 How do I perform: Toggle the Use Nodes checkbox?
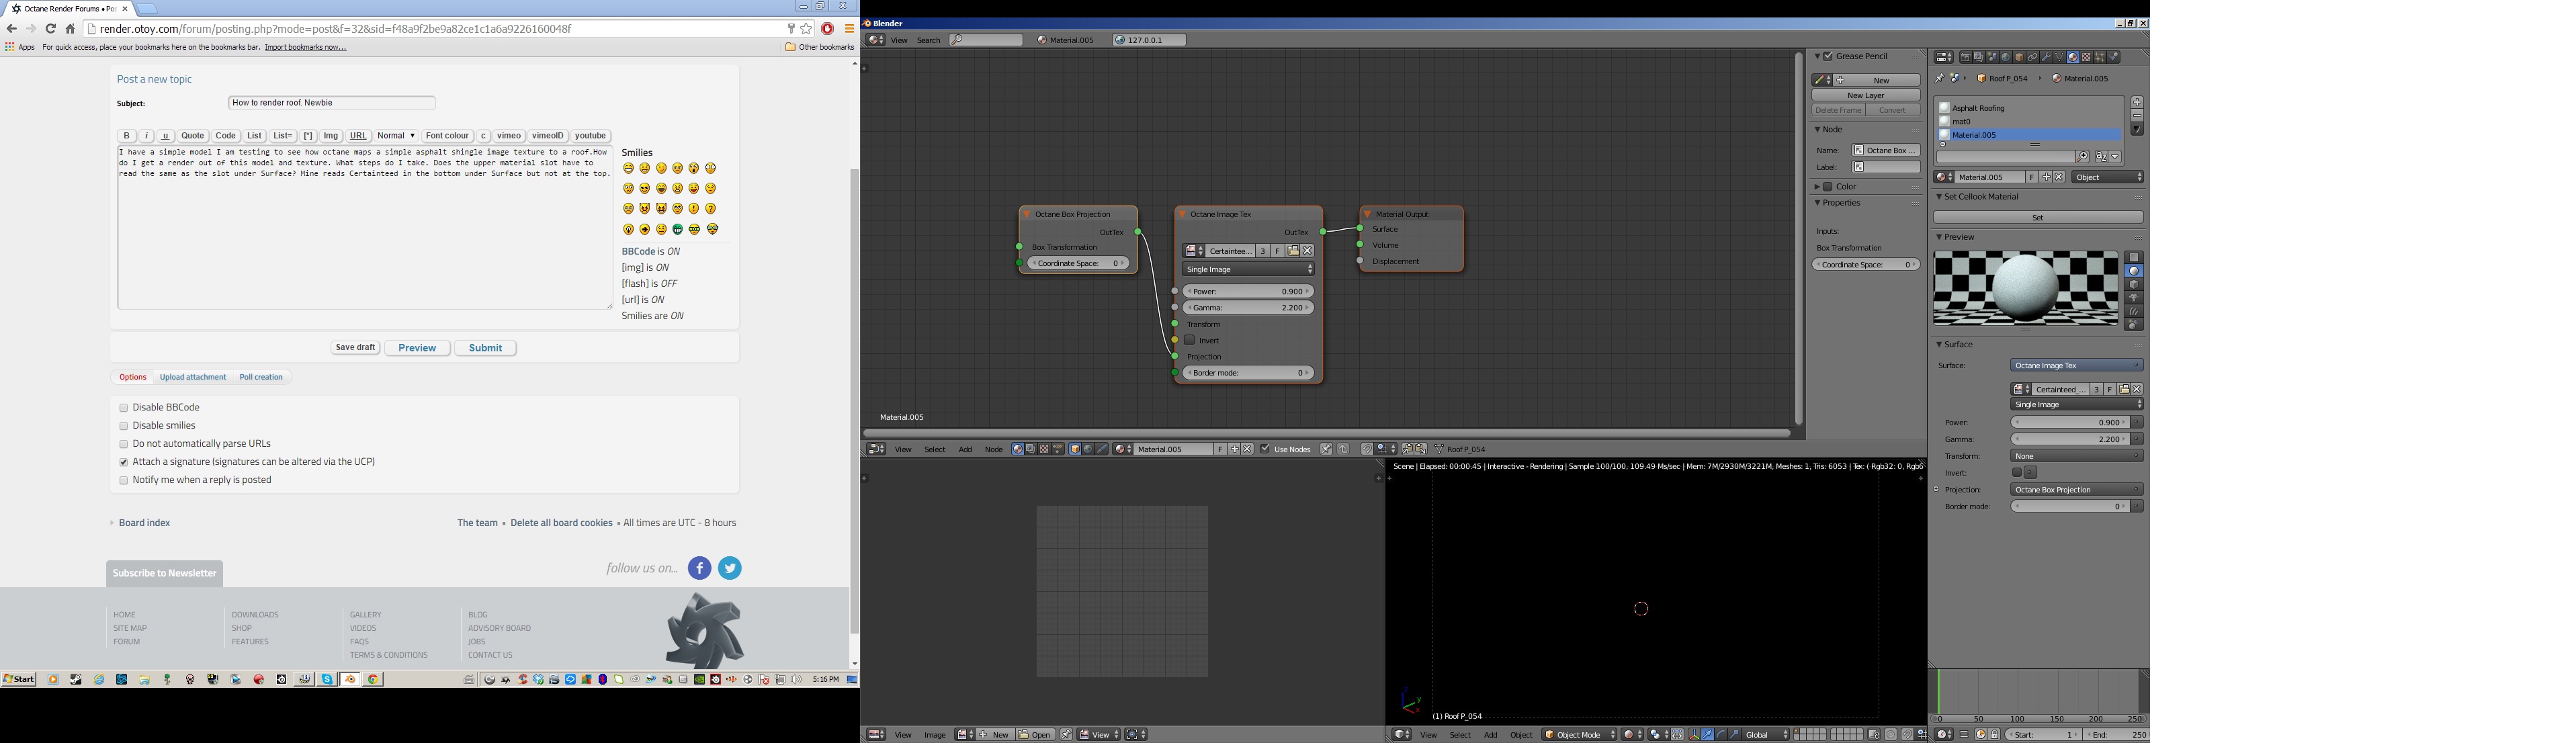[x=1265, y=449]
